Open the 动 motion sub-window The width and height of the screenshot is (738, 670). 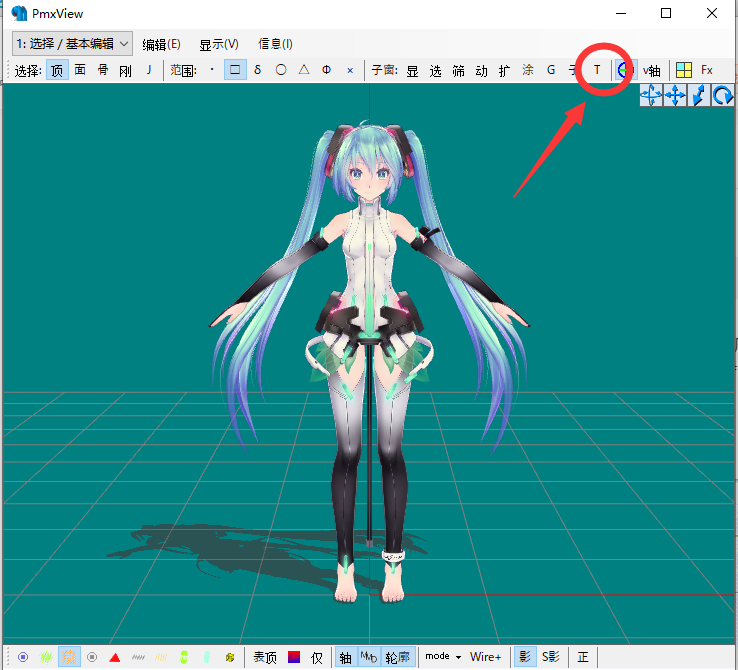481,71
